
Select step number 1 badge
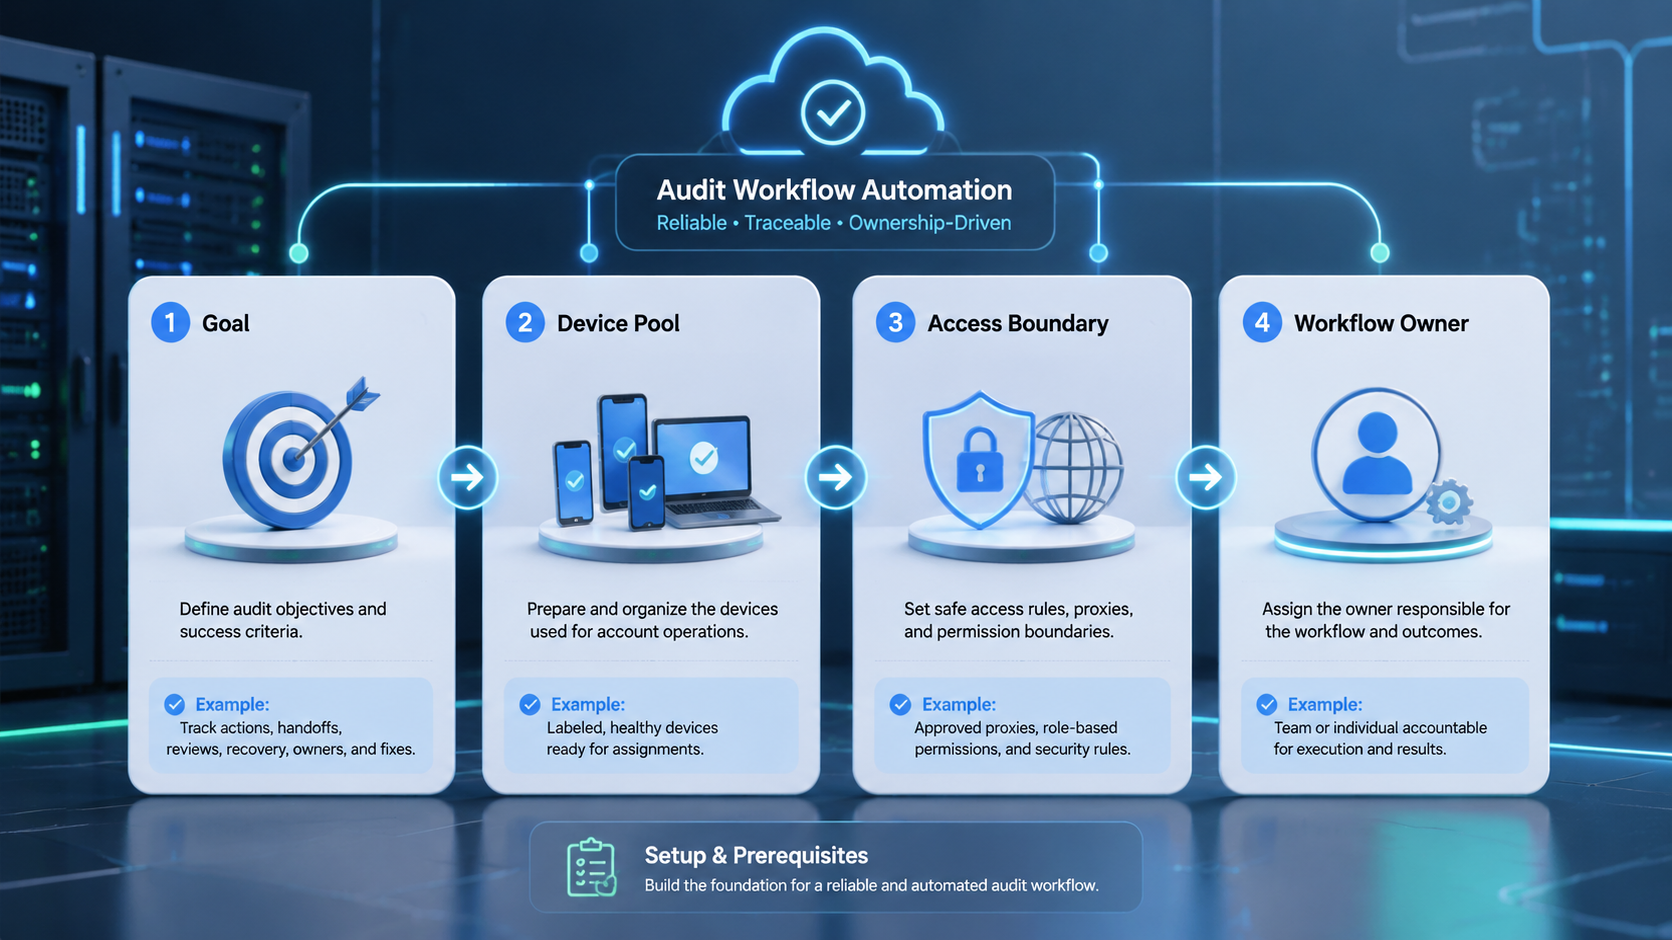click(x=170, y=323)
